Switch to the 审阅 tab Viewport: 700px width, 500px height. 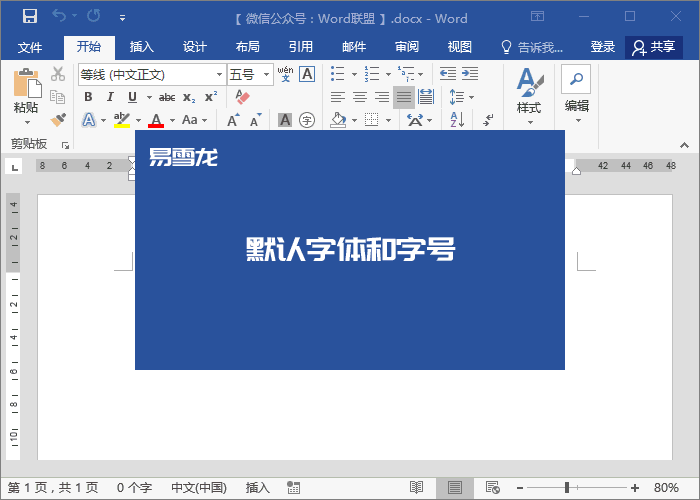407,47
